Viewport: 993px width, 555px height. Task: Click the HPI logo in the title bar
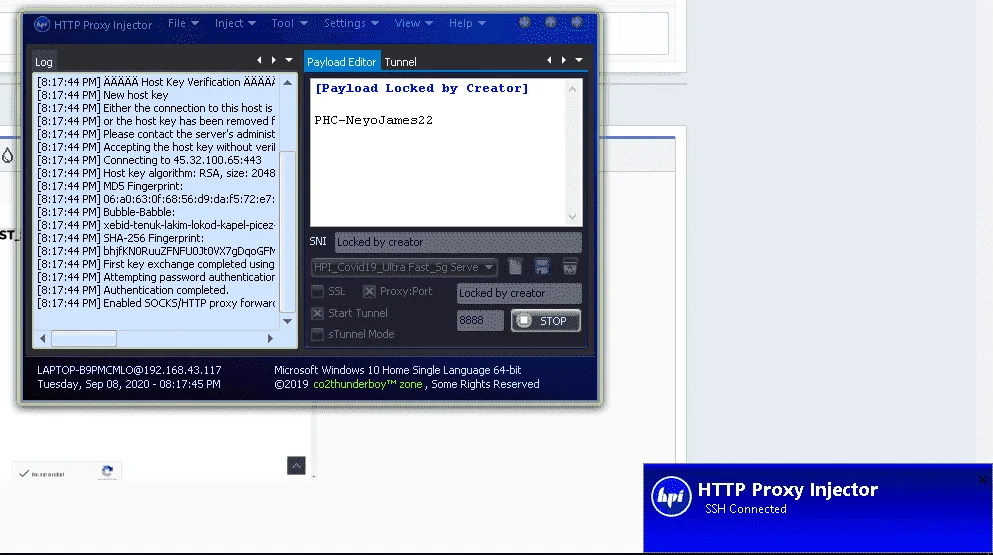tap(42, 24)
